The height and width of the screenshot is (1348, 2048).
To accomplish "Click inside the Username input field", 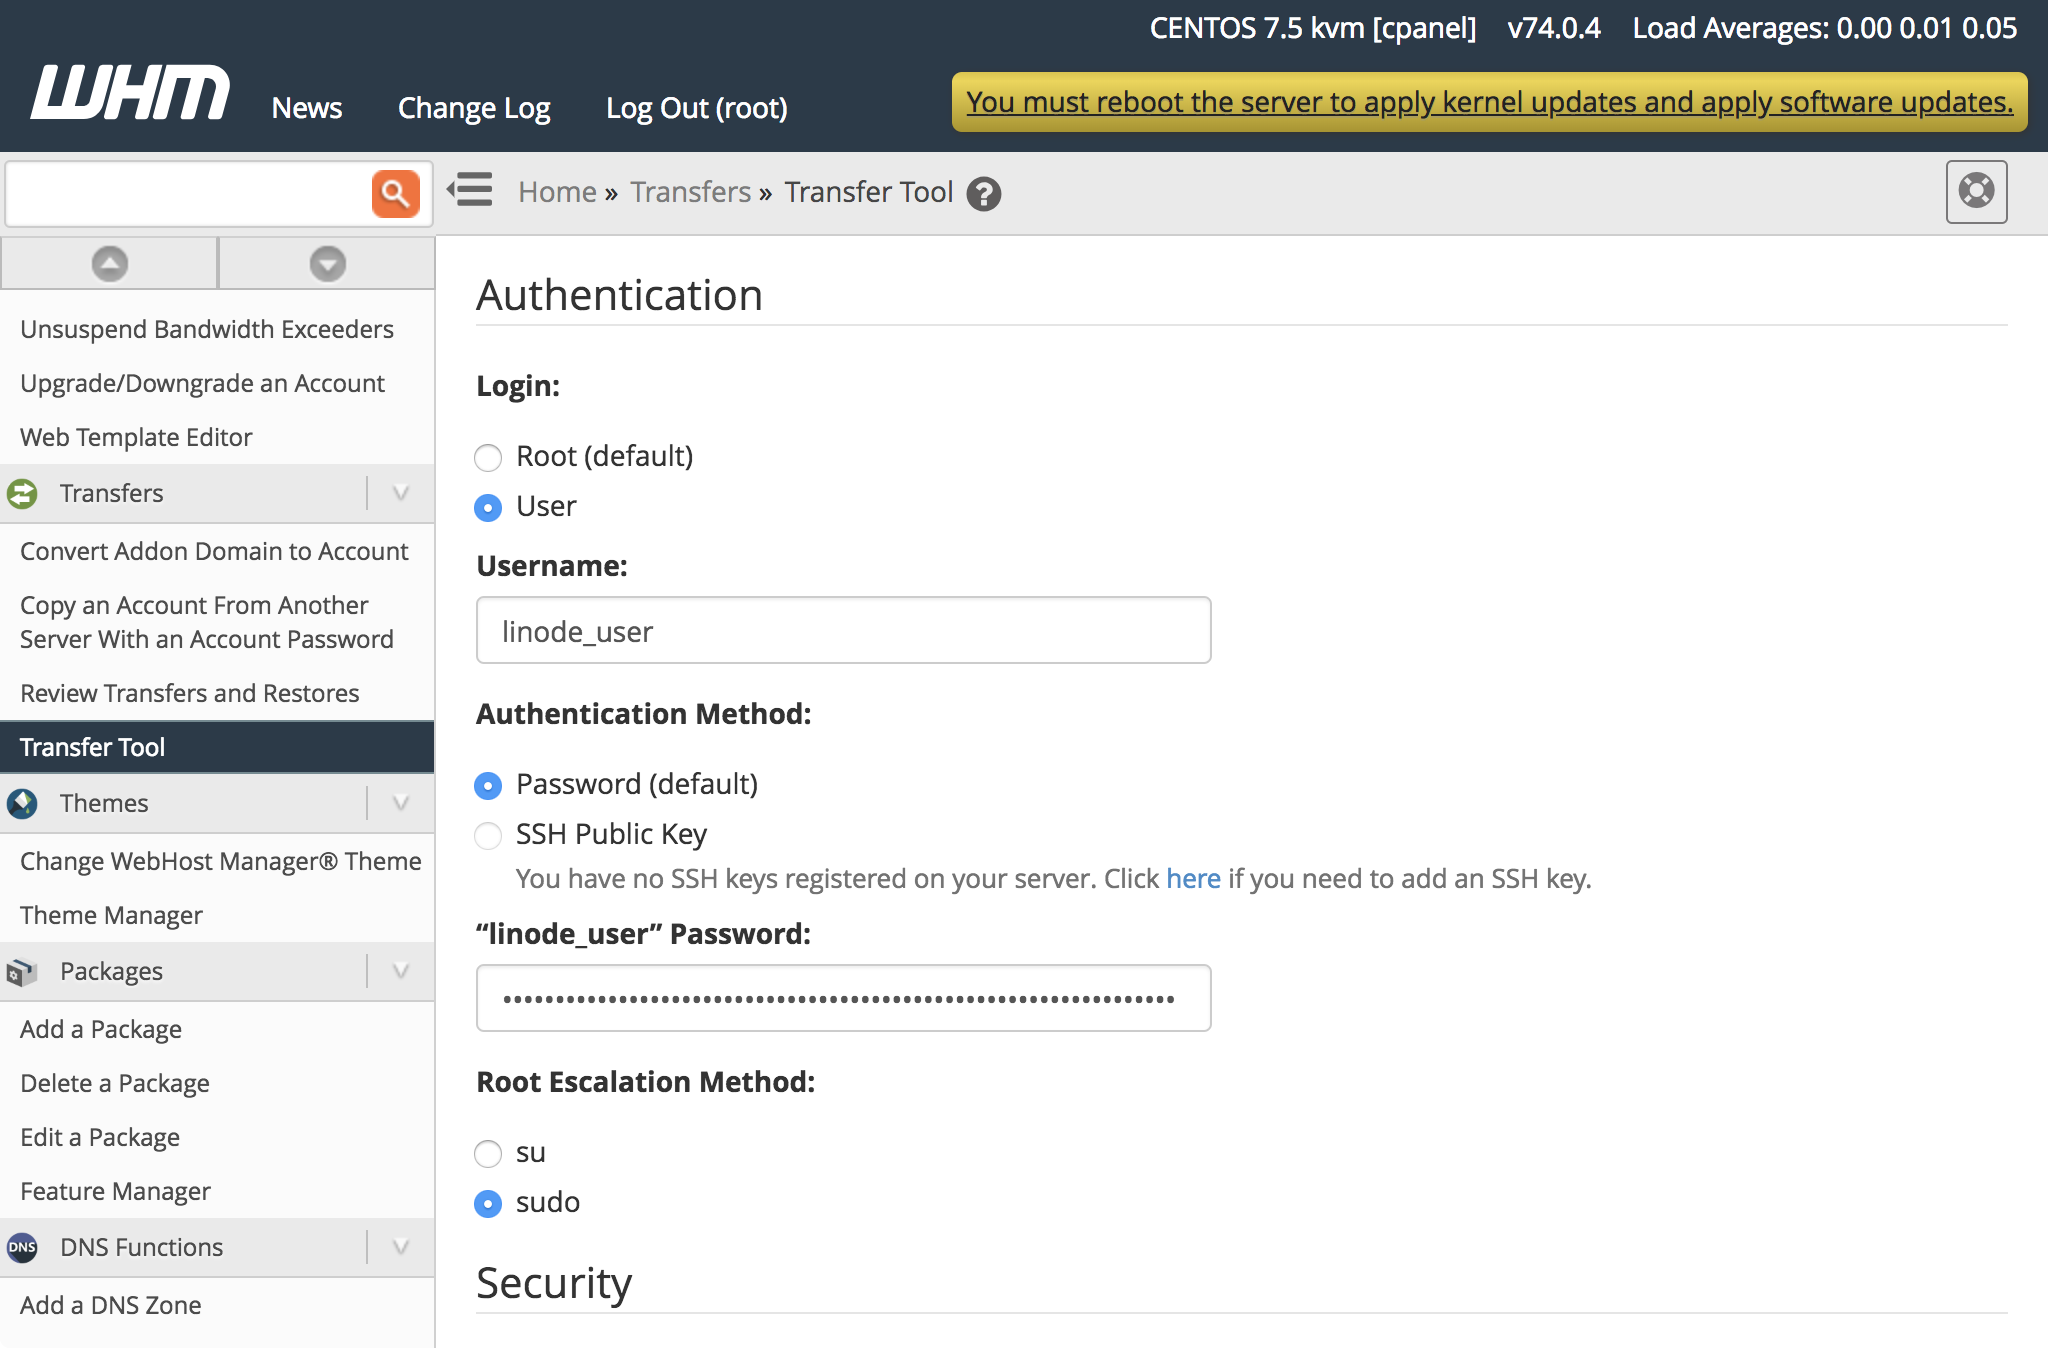I will 843,630.
